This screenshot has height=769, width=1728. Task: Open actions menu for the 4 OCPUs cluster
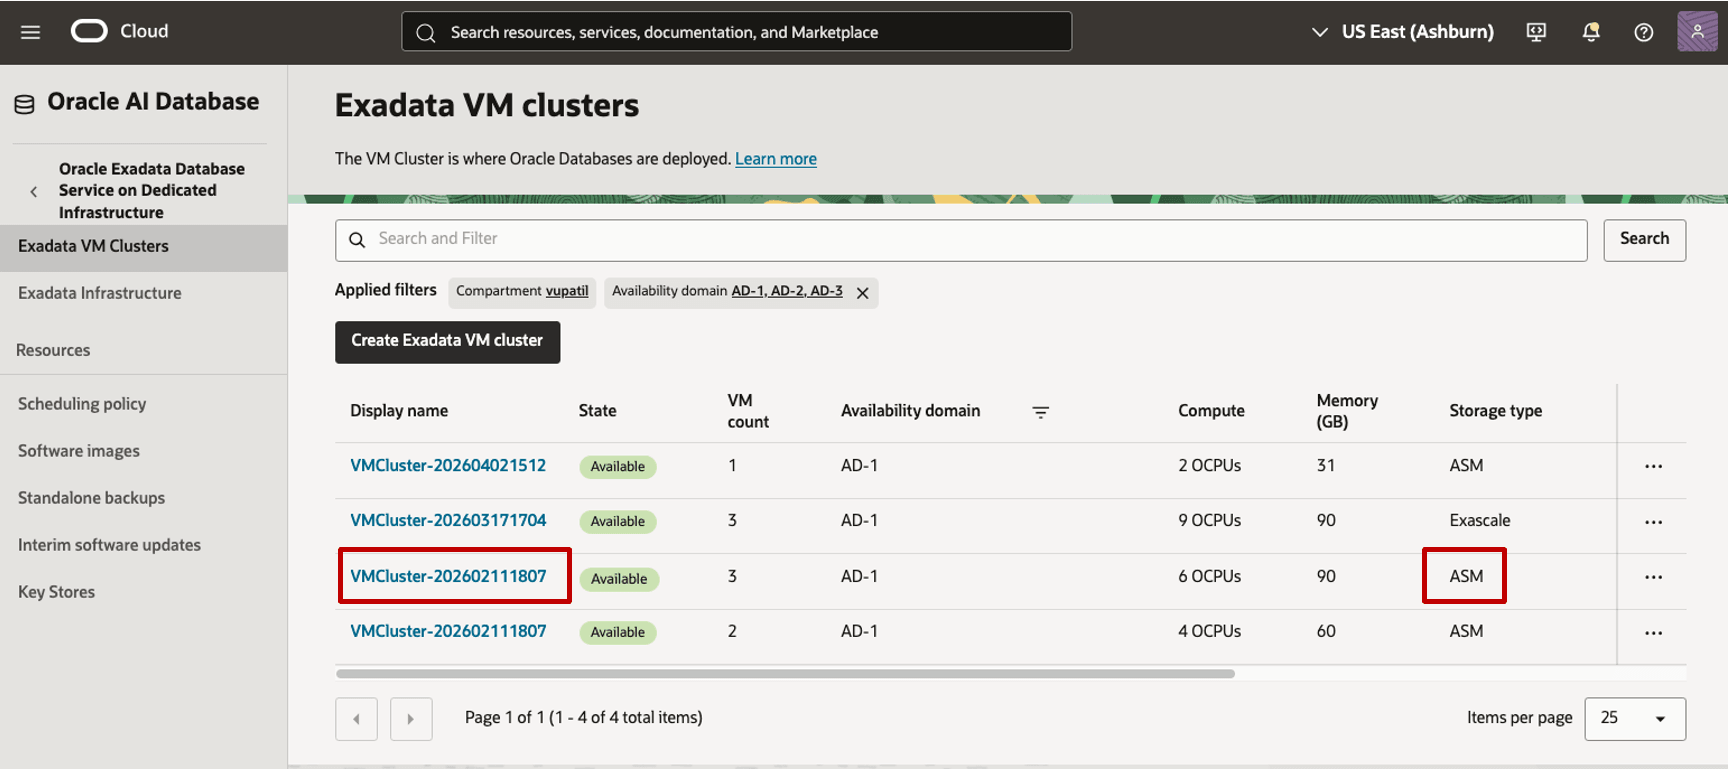pyautogui.click(x=1653, y=633)
